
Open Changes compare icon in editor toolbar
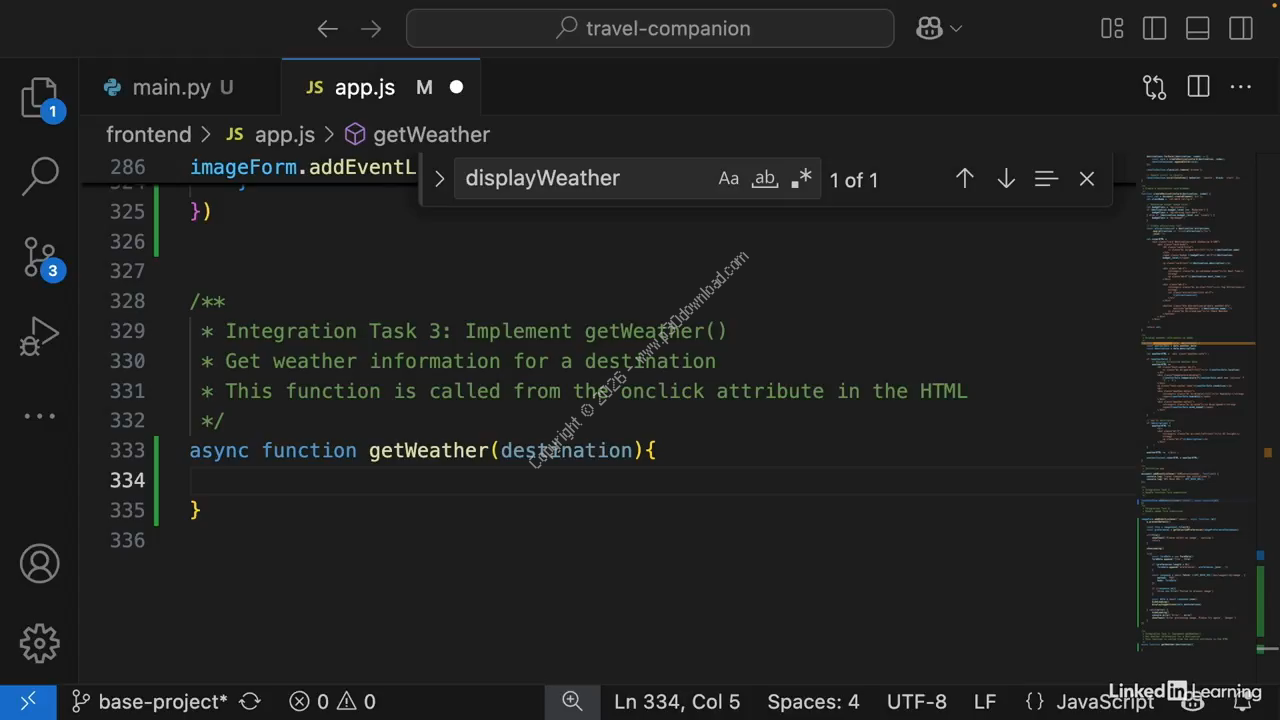point(1154,88)
